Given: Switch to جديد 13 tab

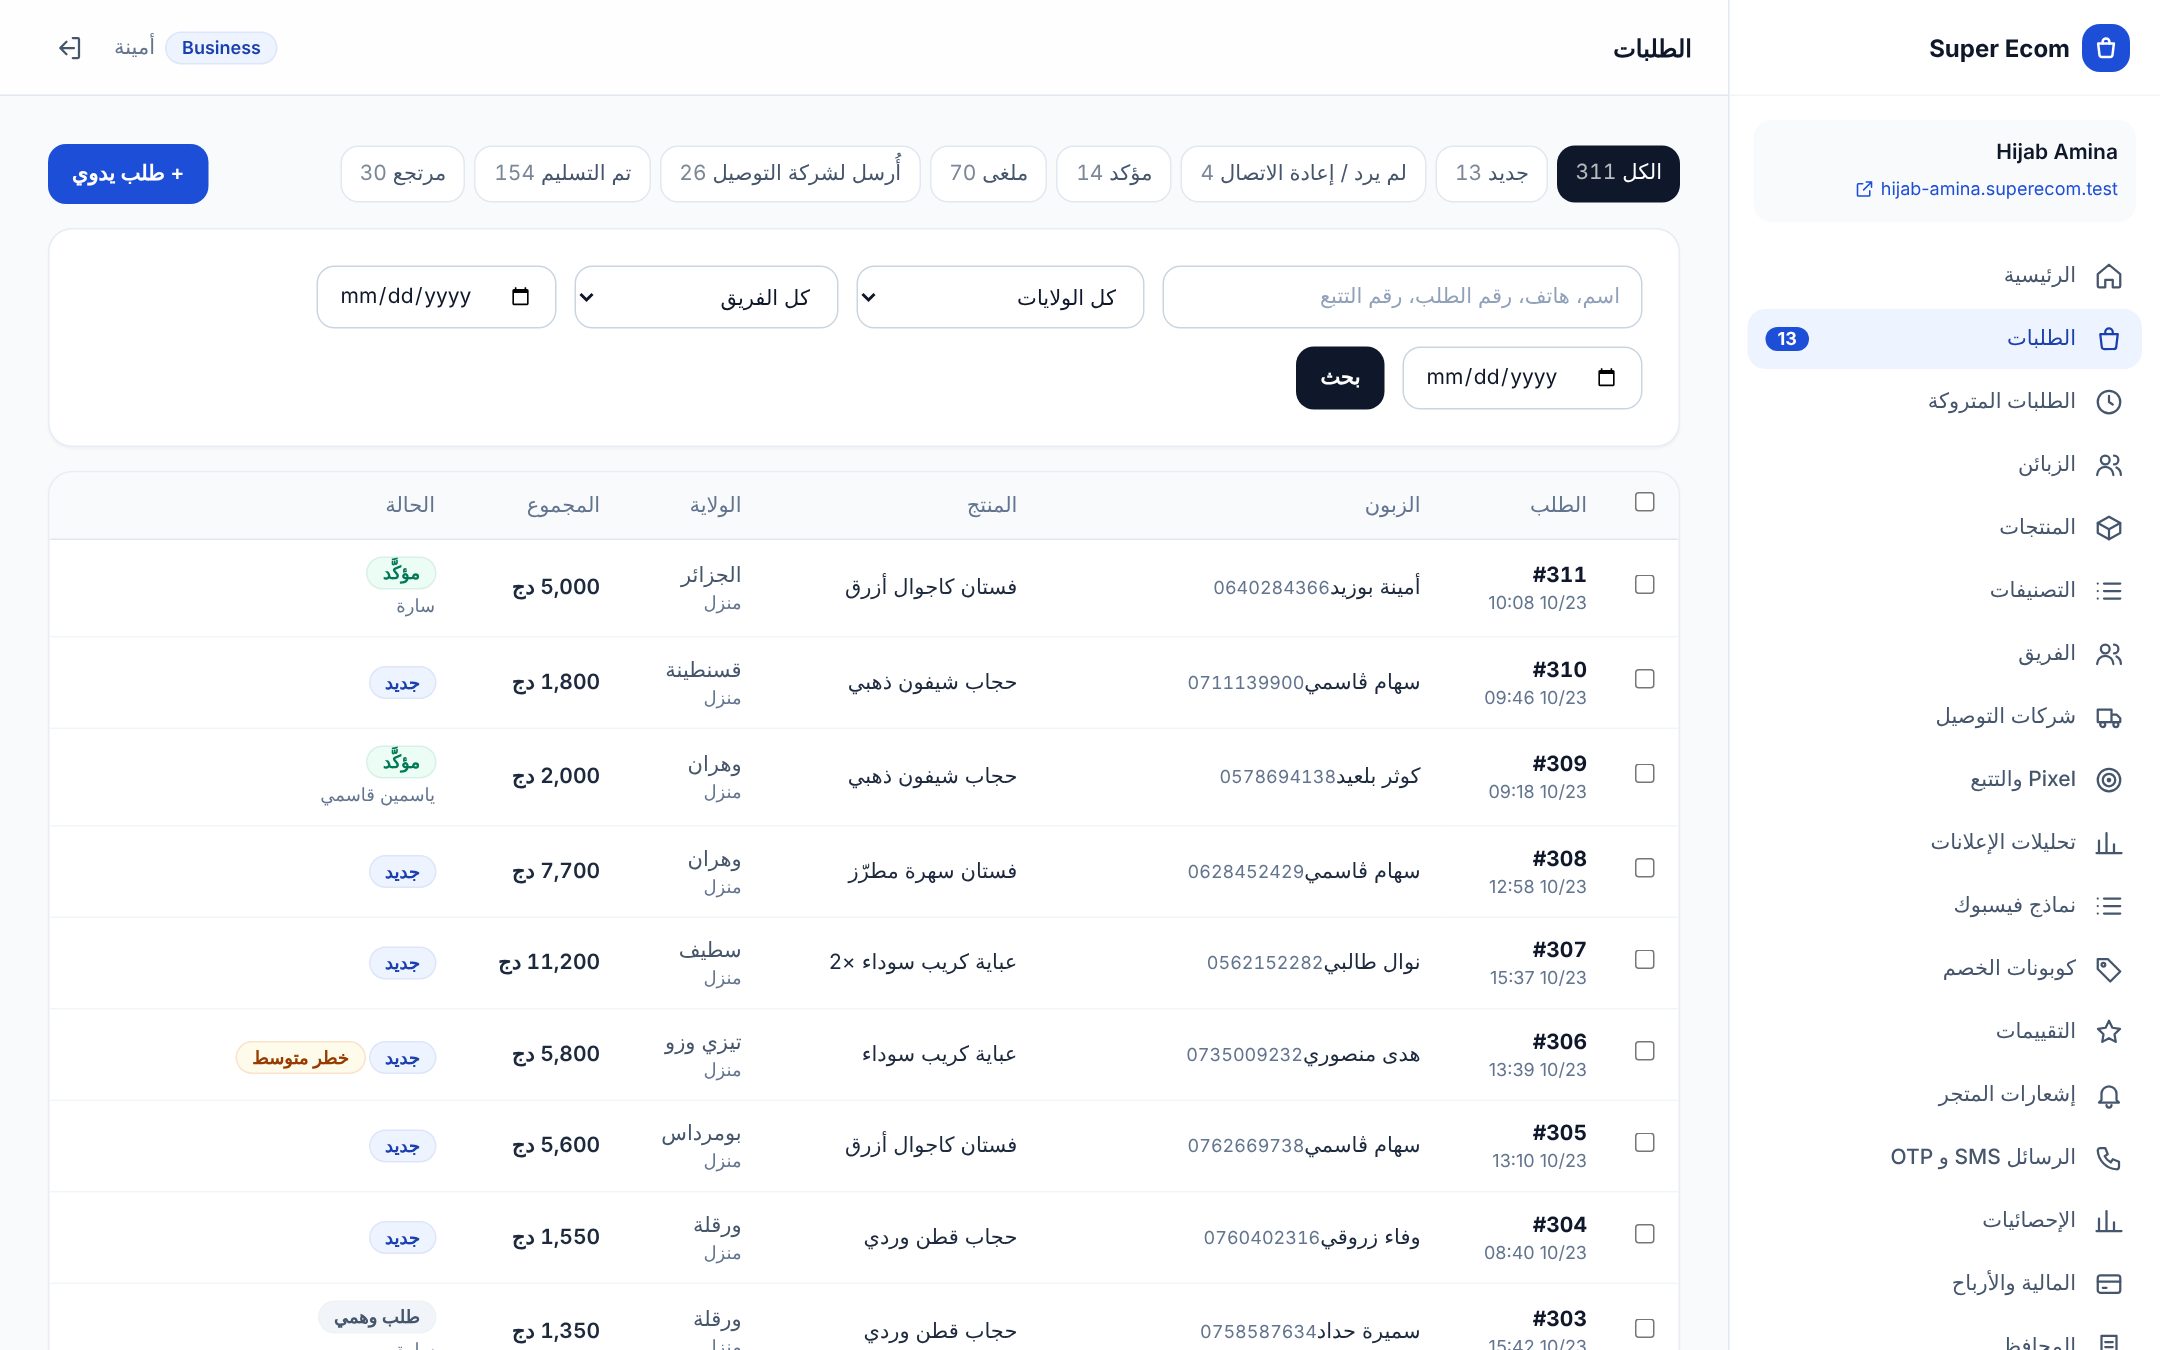Looking at the screenshot, I should 1491,173.
